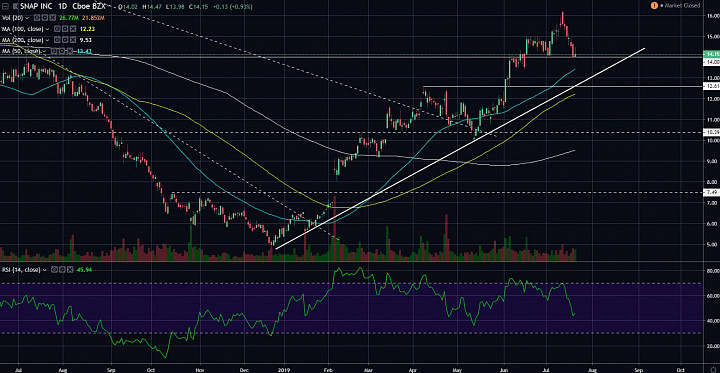This screenshot has height=373, width=720.
Task: Click the Sep label at the right of the time axis
Action: tap(639, 369)
